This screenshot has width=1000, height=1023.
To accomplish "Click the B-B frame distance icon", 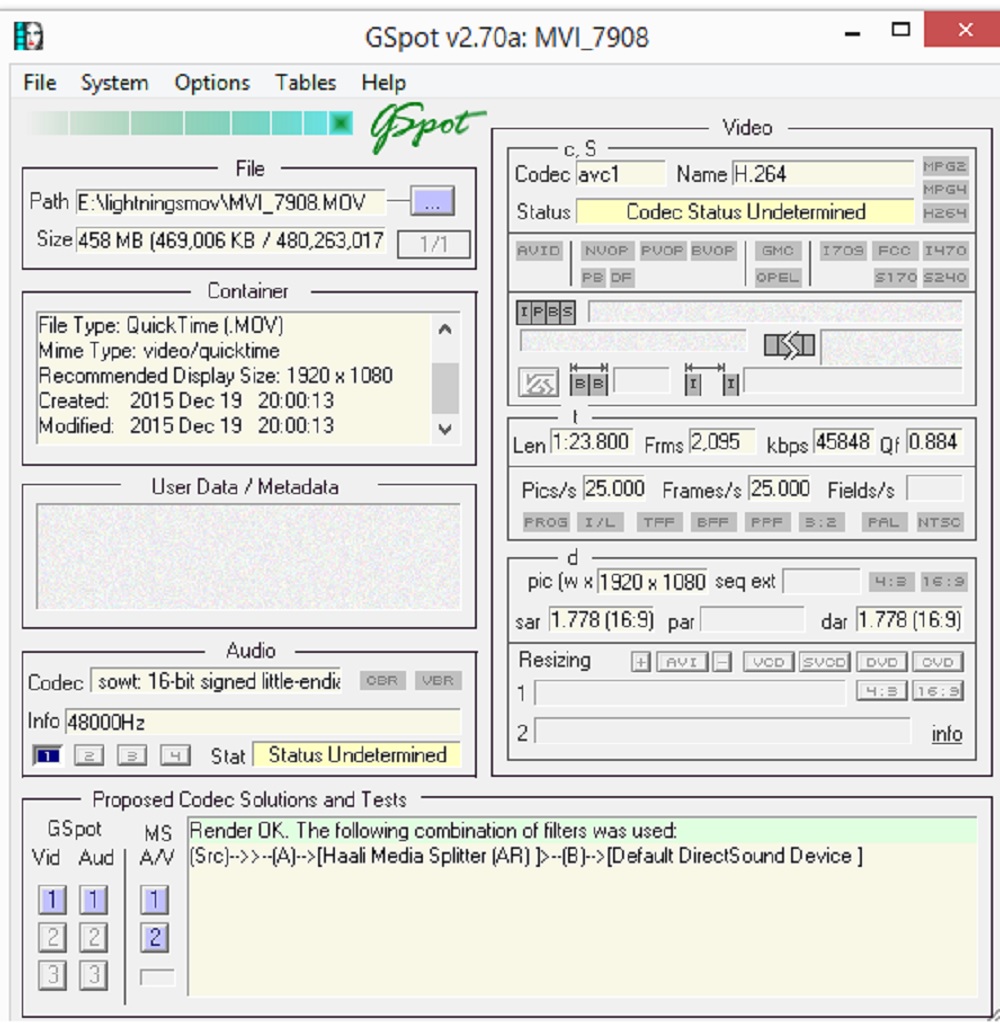I will (589, 380).
